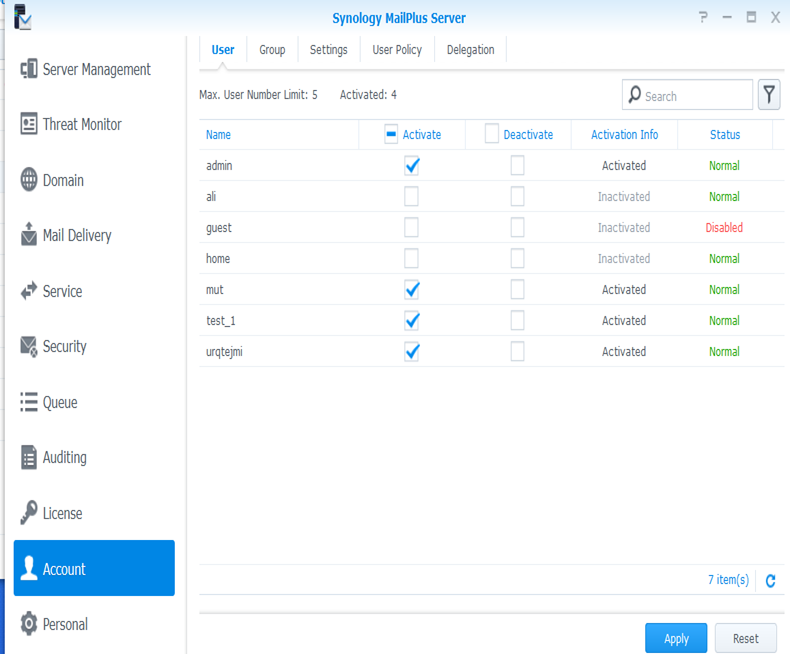Click the Reset button

(x=746, y=638)
